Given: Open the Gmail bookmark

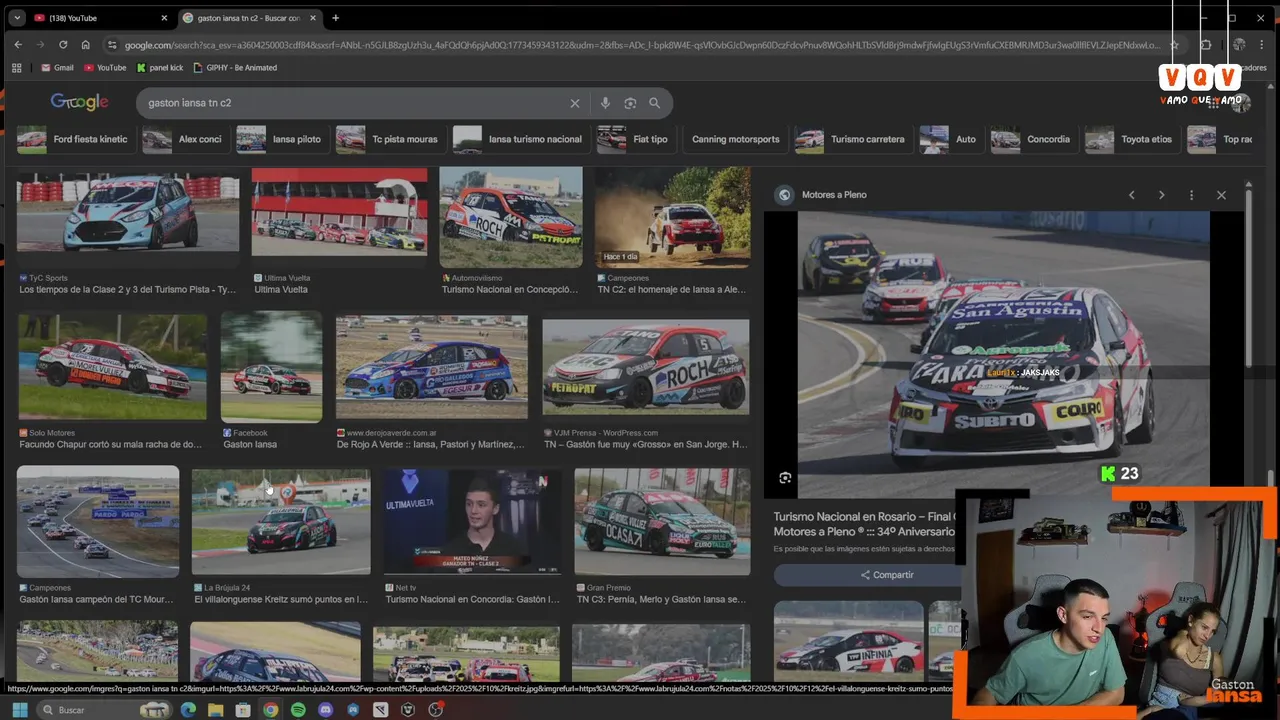Looking at the screenshot, I should (57, 68).
